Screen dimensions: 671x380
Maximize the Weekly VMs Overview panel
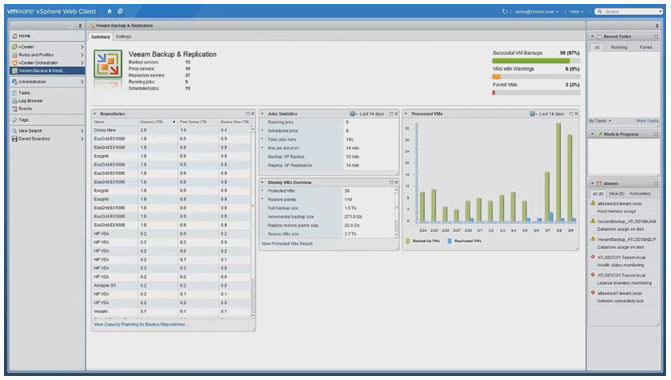pos(391,183)
